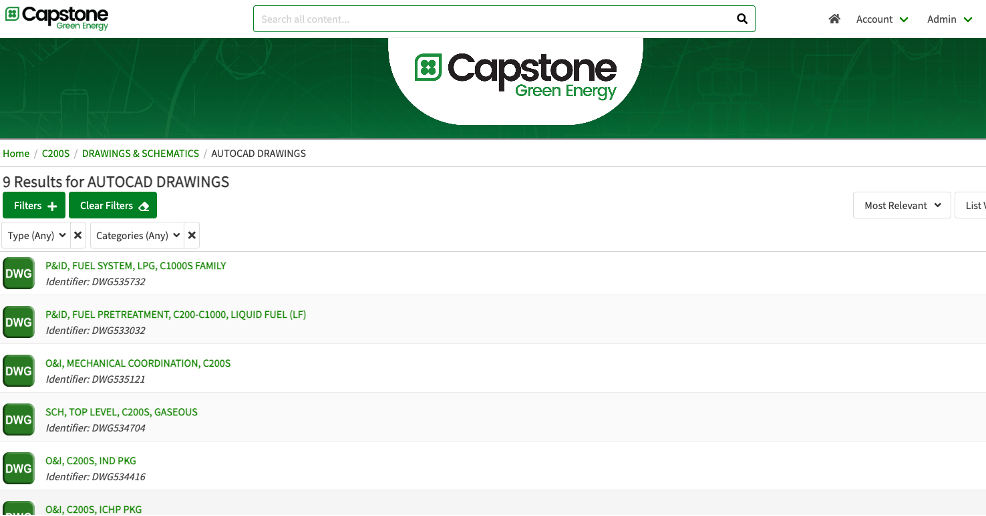Screen dimensions: 986x516
Task: Click the 9 Results for AUTOCAD DRAWINGS heading
Action: coord(116,182)
